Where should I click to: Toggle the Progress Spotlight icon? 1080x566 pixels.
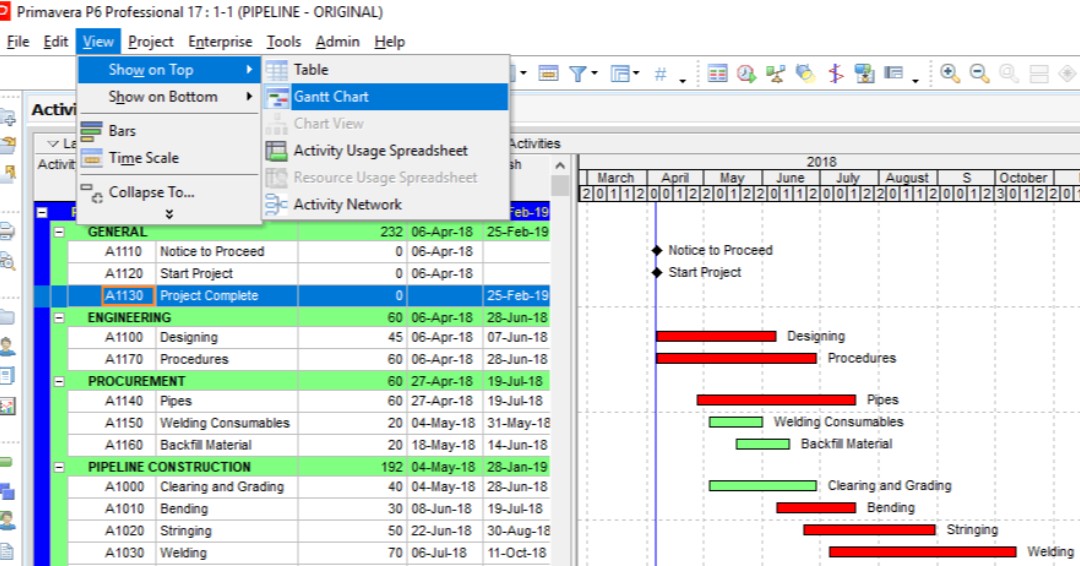coord(805,73)
